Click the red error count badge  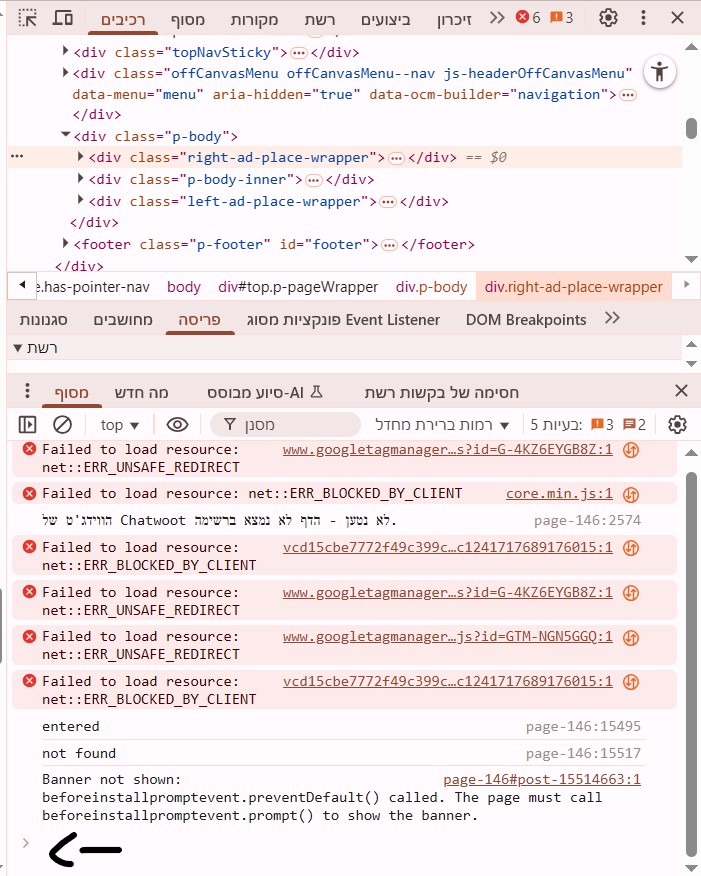(527, 18)
